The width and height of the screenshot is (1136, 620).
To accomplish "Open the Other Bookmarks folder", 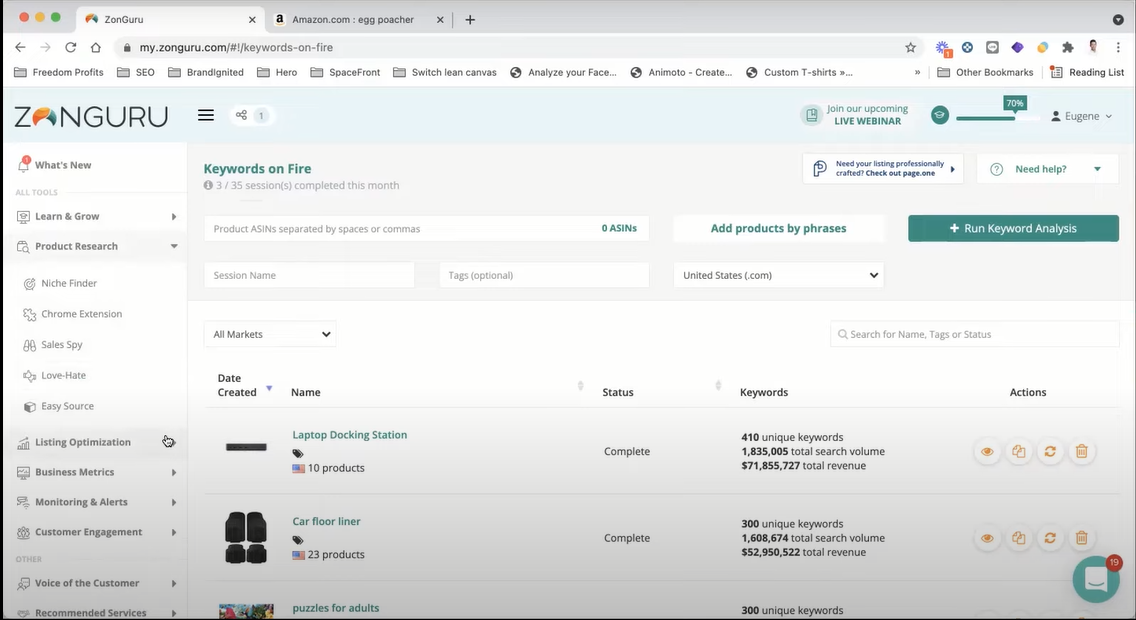I will (x=985, y=72).
